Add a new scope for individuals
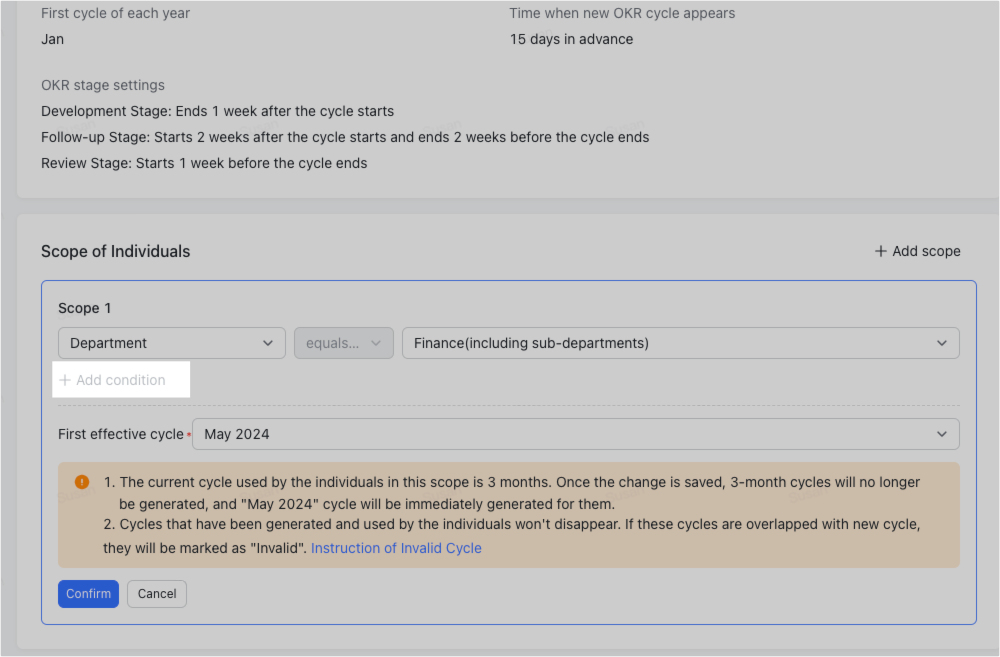This screenshot has width=1000, height=657. tap(916, 251)
